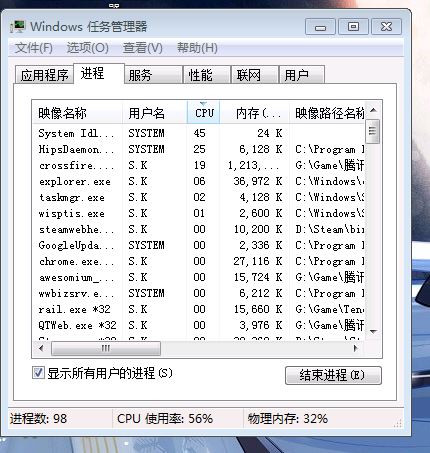Sort by 用户名 column header

tap(155, 113)
